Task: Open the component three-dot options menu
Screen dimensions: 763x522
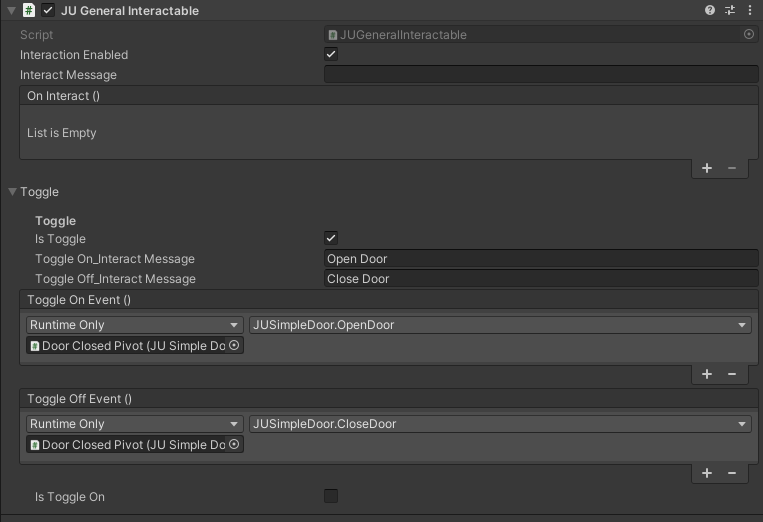Action: 749,10
